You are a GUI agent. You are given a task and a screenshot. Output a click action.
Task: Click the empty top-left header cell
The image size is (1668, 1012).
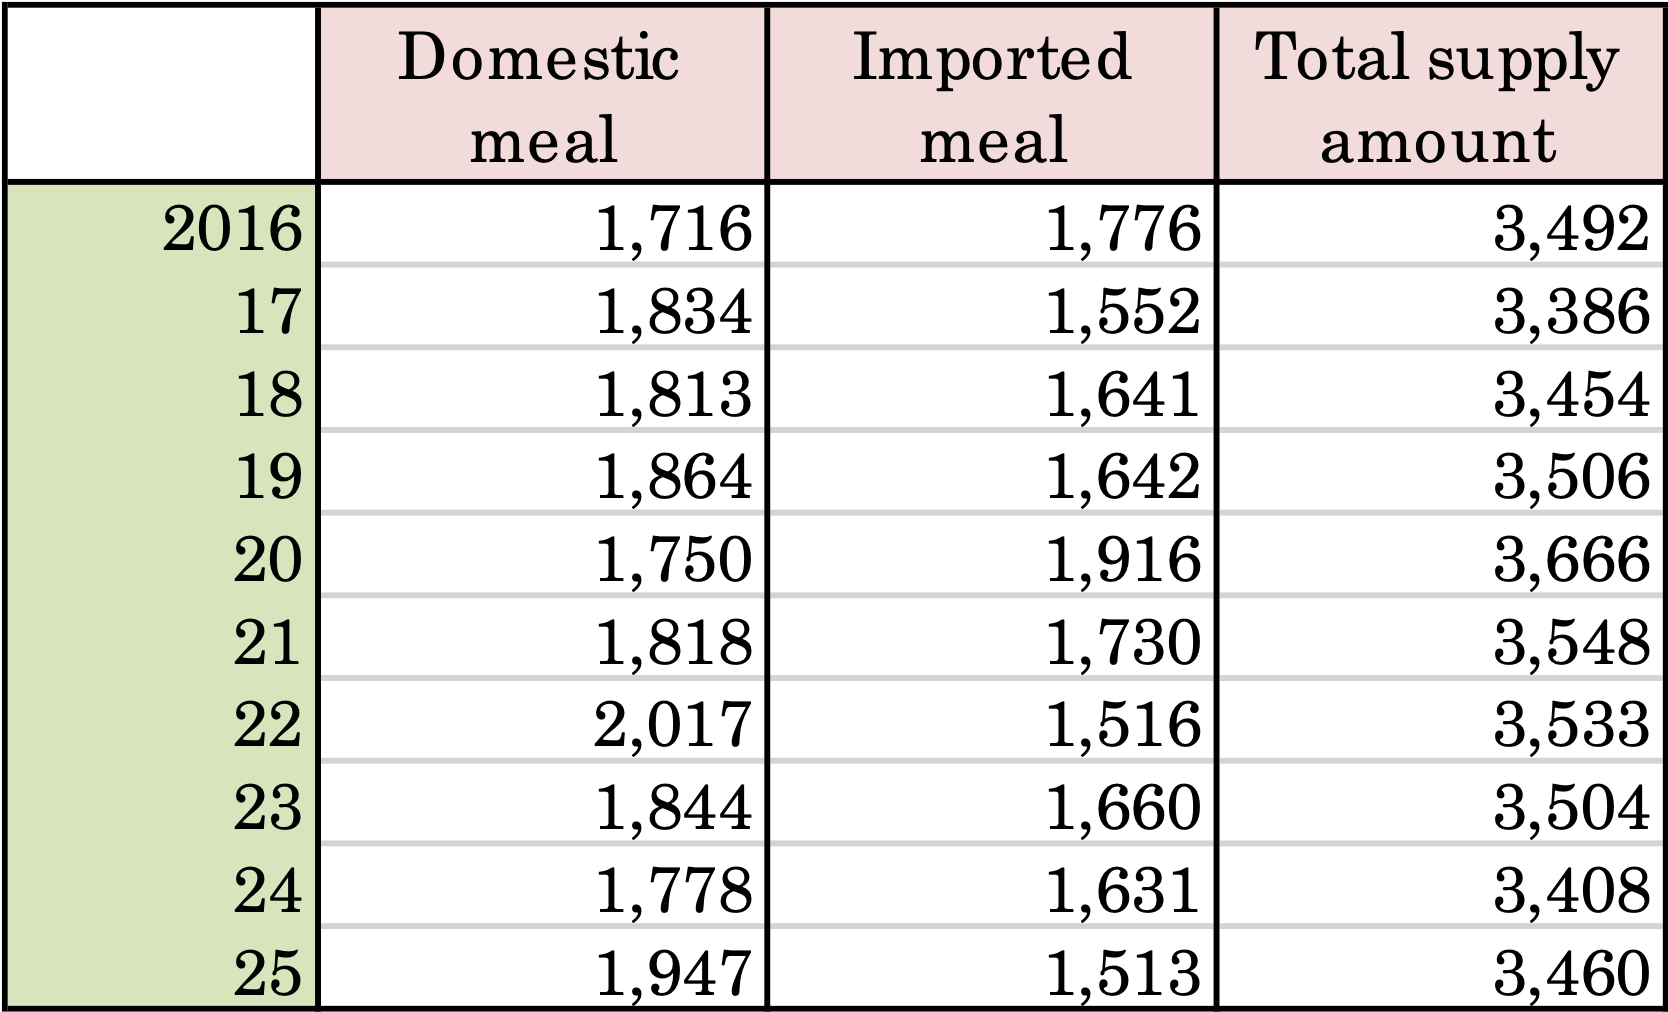162,94
